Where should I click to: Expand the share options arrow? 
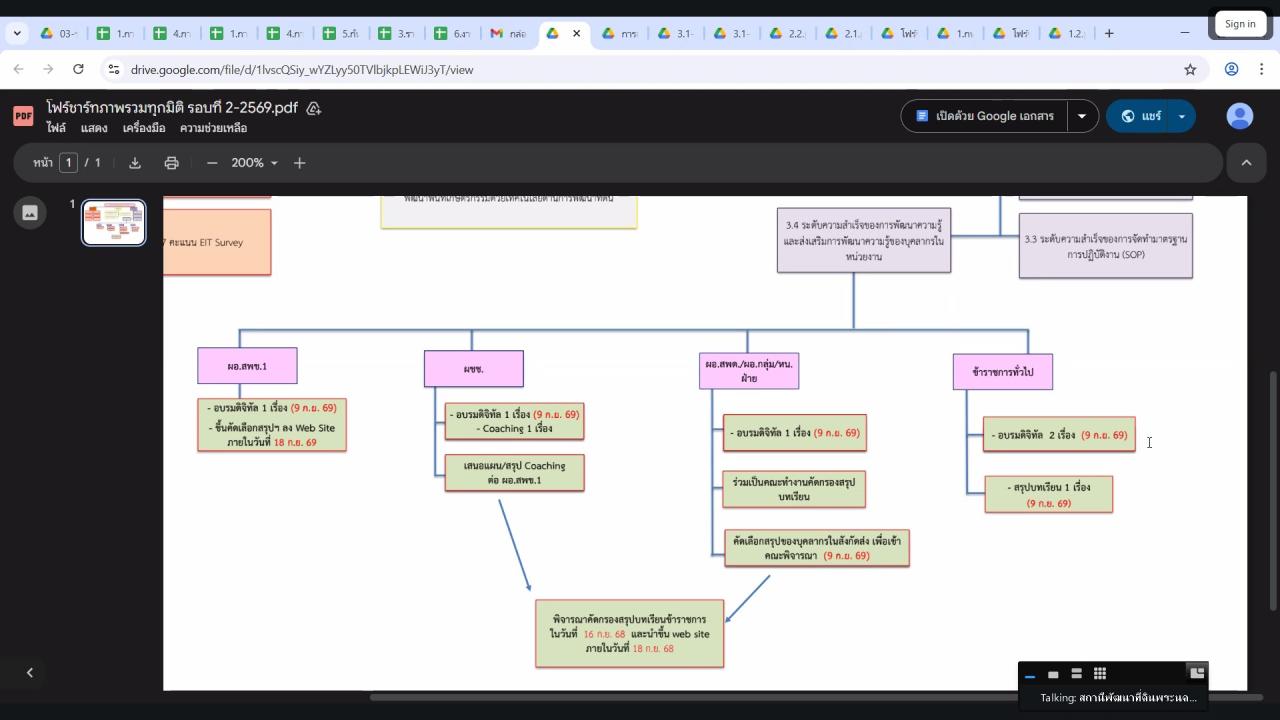pos(1182,116)
